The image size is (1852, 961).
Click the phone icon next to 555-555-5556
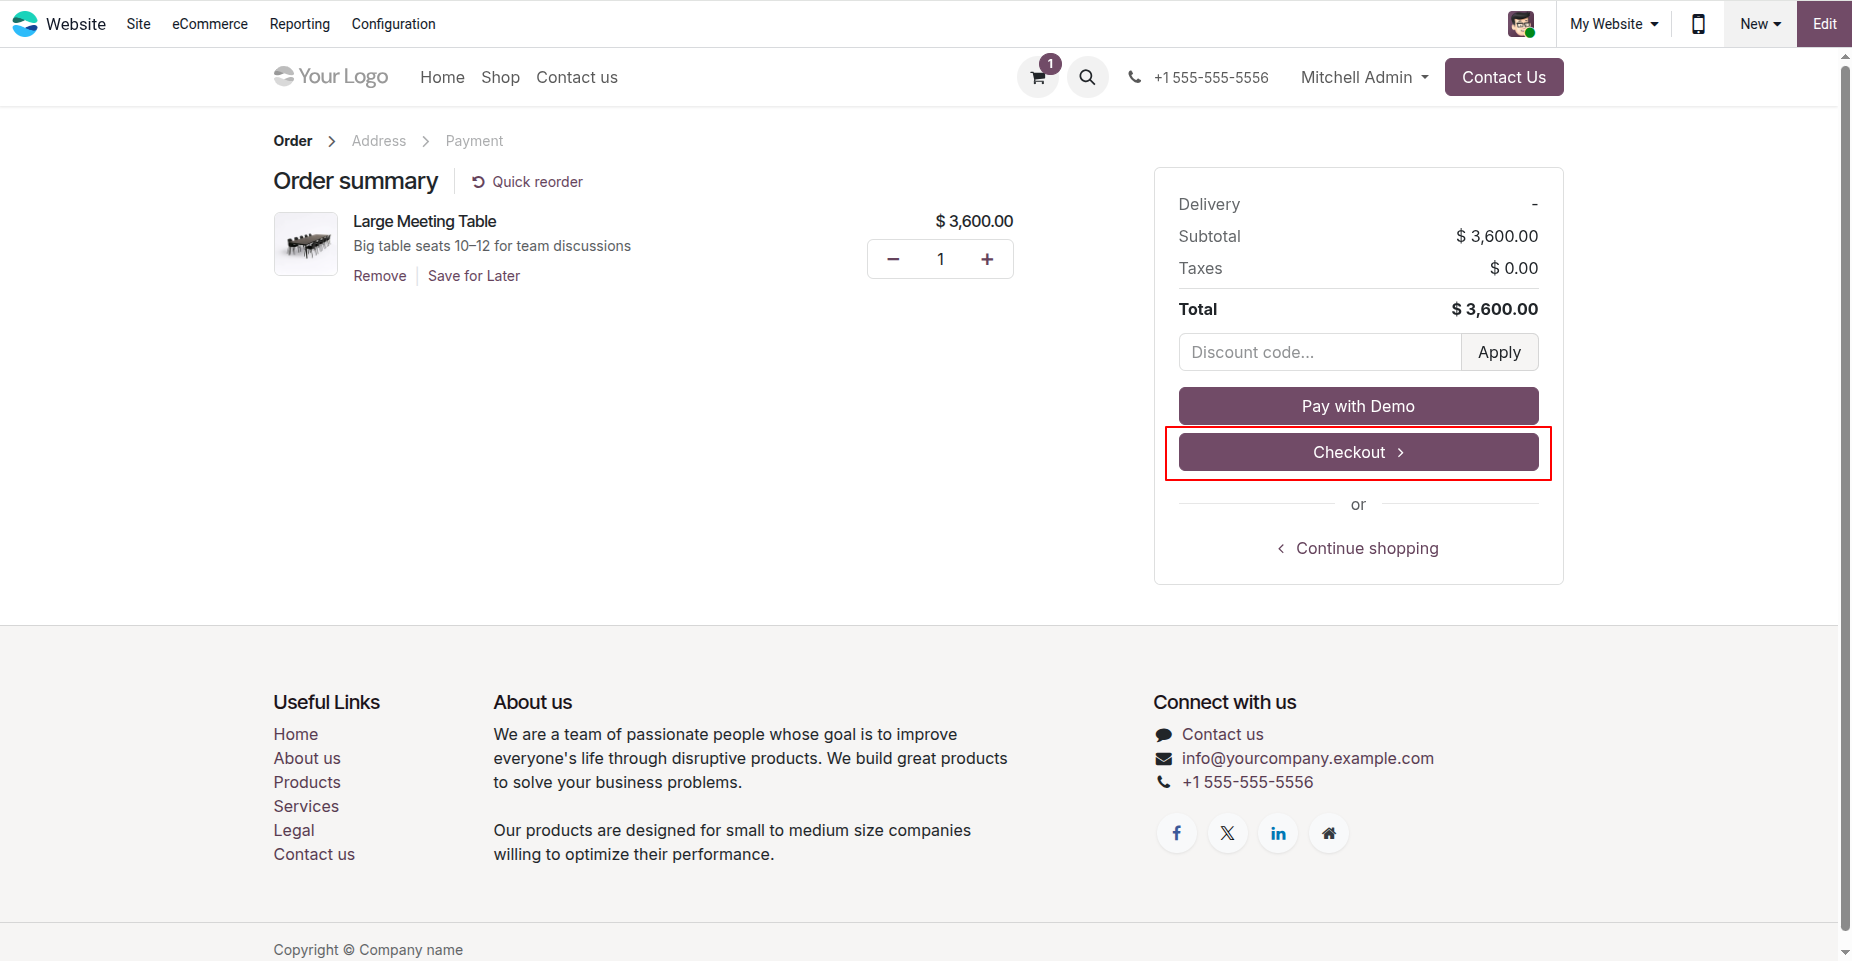(1135, 77)
